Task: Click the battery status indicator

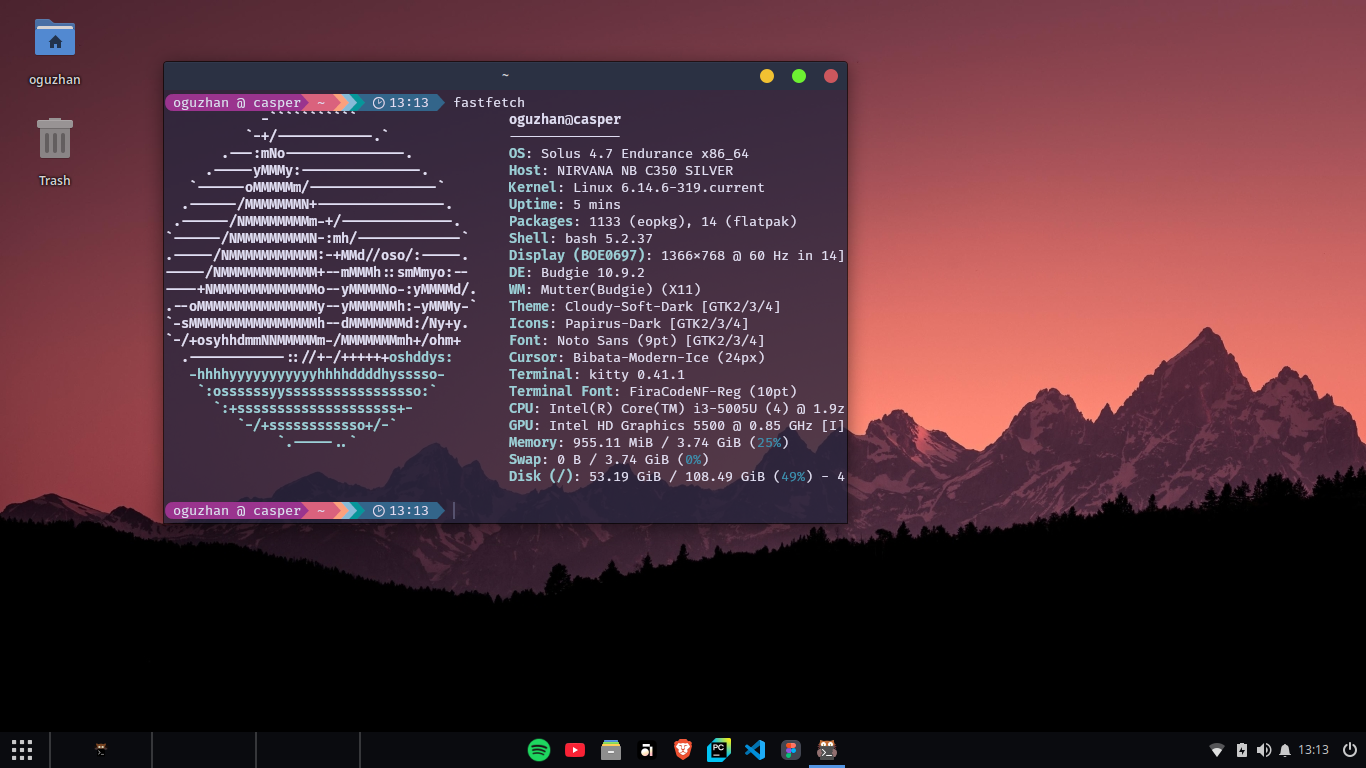Action: tap(1242, 749)
